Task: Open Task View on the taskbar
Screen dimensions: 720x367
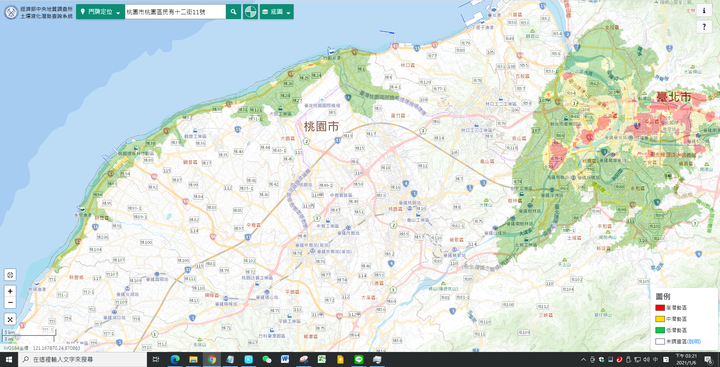Action: [x=156, y=360]
